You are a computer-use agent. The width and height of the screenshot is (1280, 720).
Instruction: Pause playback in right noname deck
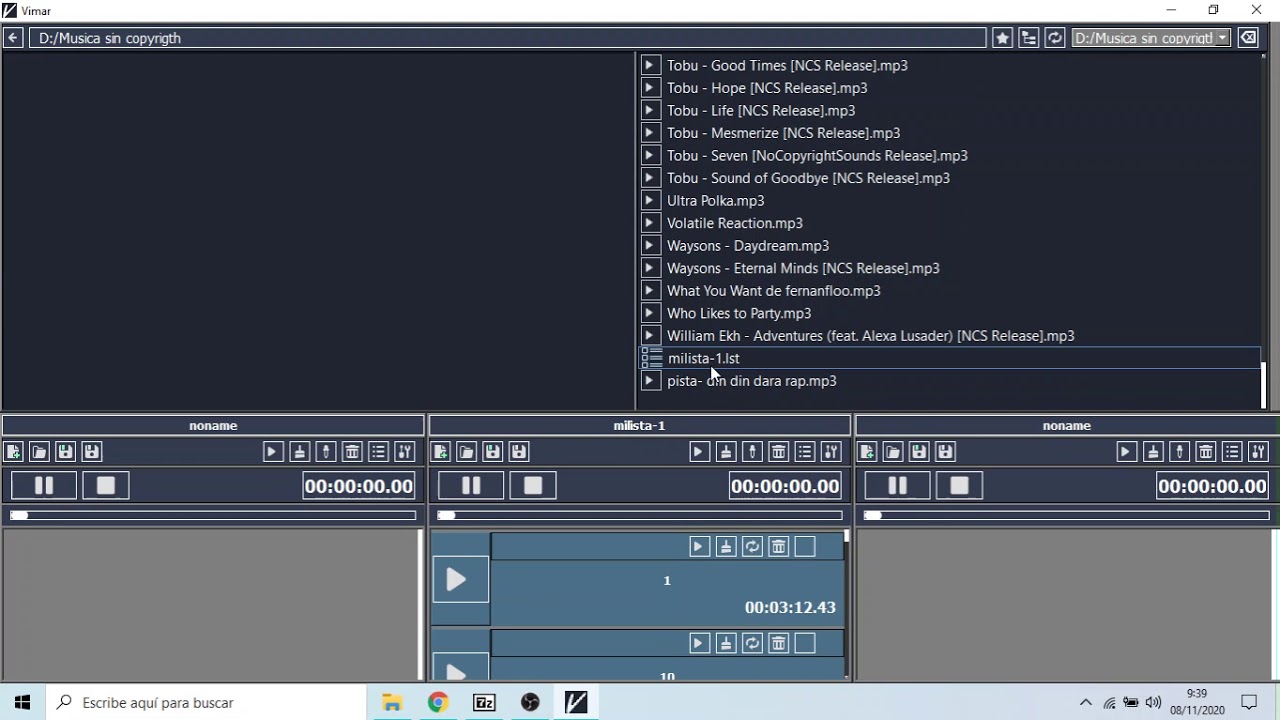pyautogui.click(x=898, y=486)
